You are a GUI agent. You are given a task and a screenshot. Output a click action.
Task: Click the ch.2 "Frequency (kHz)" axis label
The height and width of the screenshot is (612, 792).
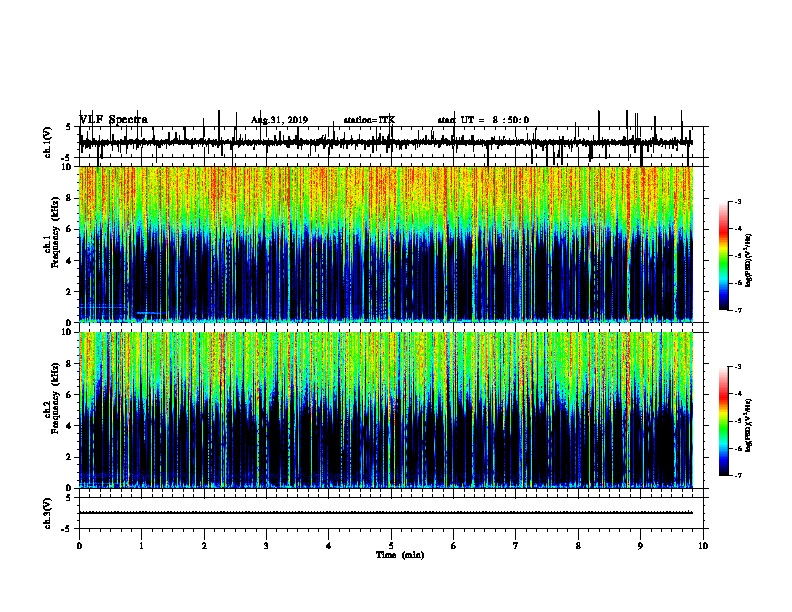pyautogui.click(x=55, y=398)
